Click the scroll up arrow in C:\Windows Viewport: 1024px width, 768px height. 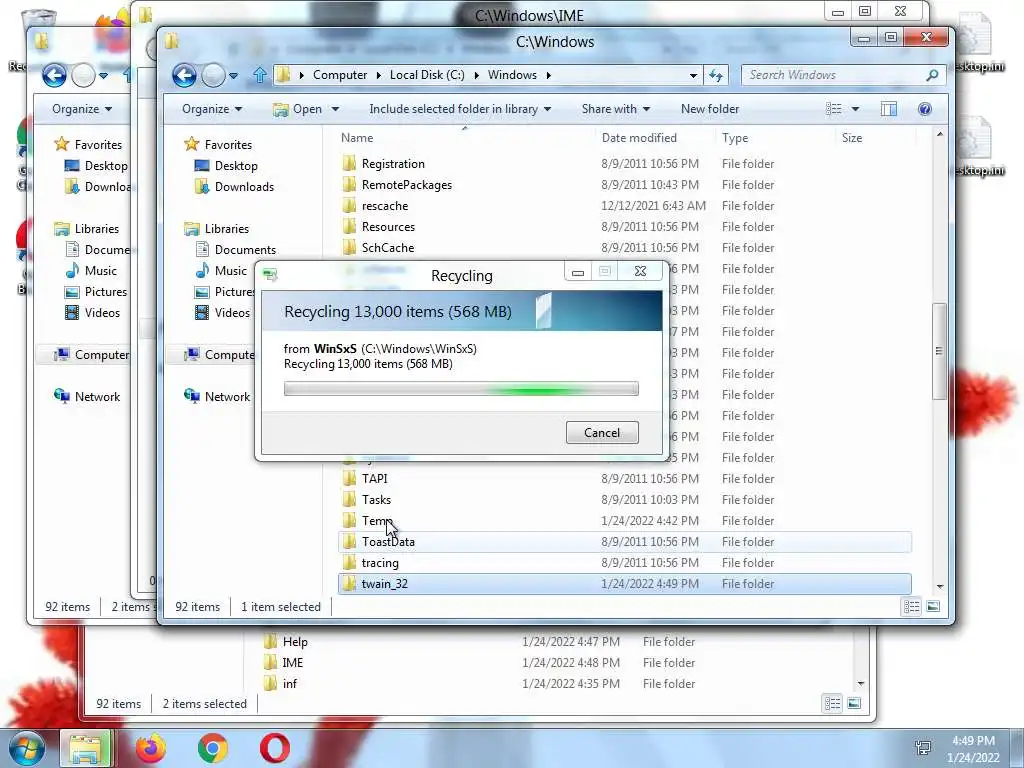(x=940, y=135)
